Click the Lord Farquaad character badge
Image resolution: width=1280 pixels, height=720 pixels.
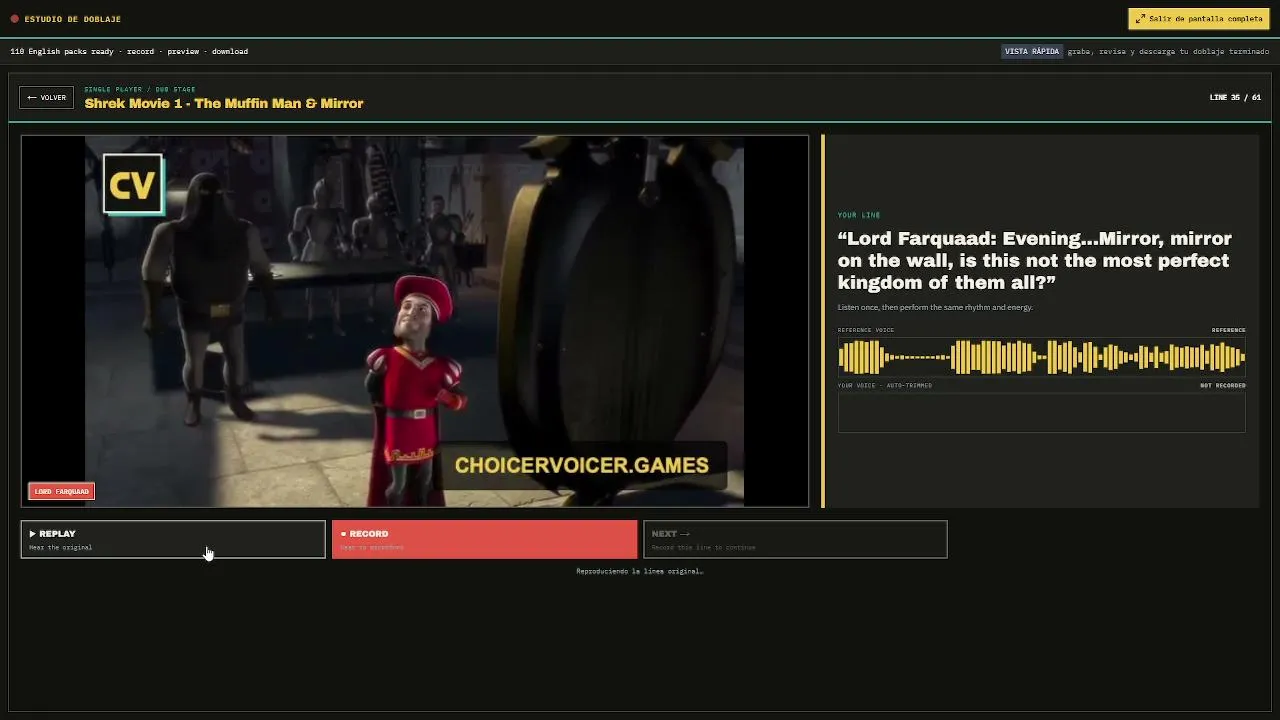(61, 491)
